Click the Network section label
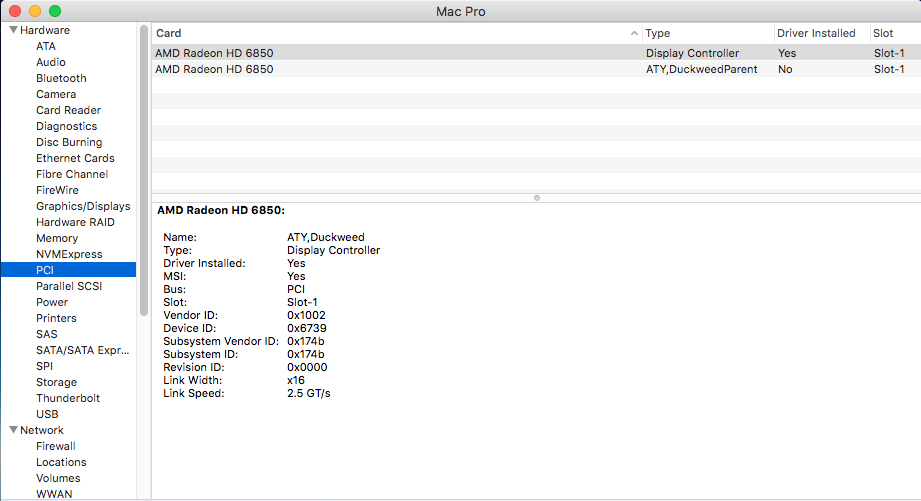921x501 pixels. [42, 430]
